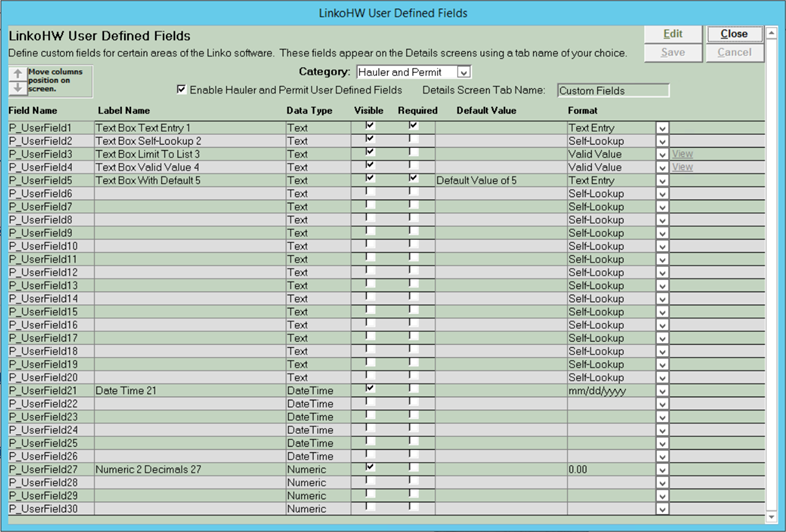Click the mm/dd/yyyy format value
This screenshot has height=532, width=786.
tap(597, 391)
